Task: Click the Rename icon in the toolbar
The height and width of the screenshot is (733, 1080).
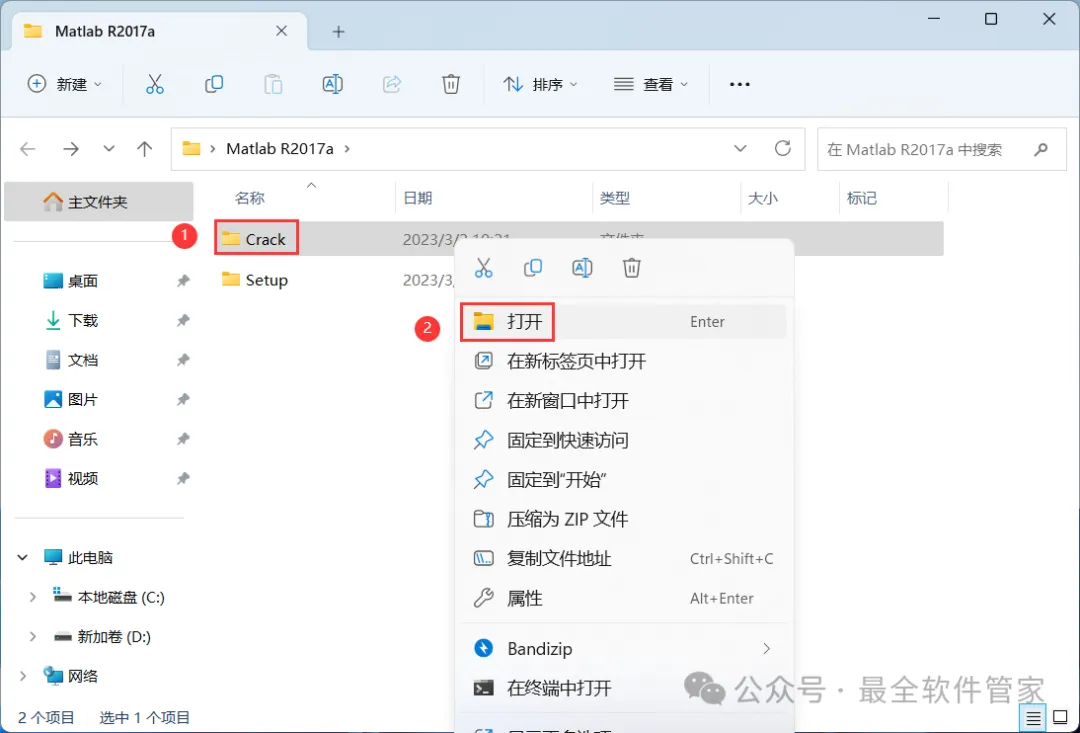Action: 333,84
